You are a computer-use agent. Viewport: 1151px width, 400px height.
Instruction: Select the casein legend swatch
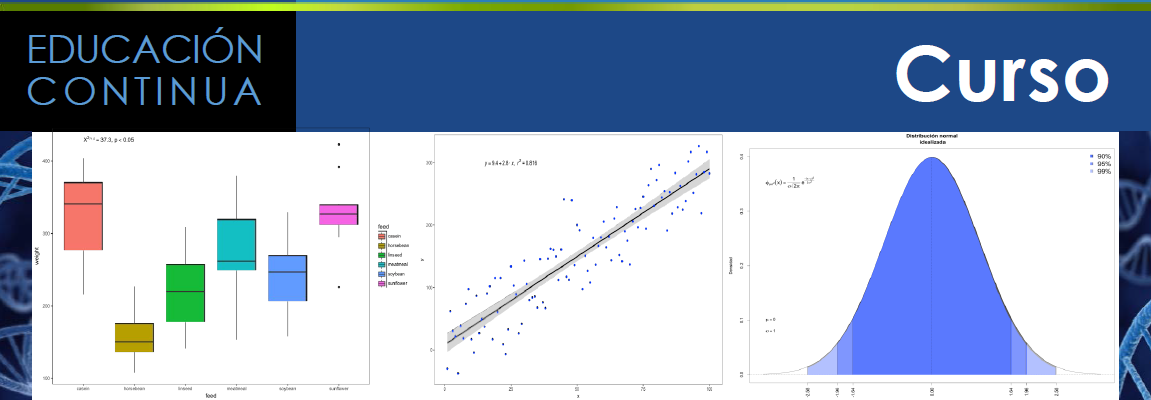coord(381,236)
